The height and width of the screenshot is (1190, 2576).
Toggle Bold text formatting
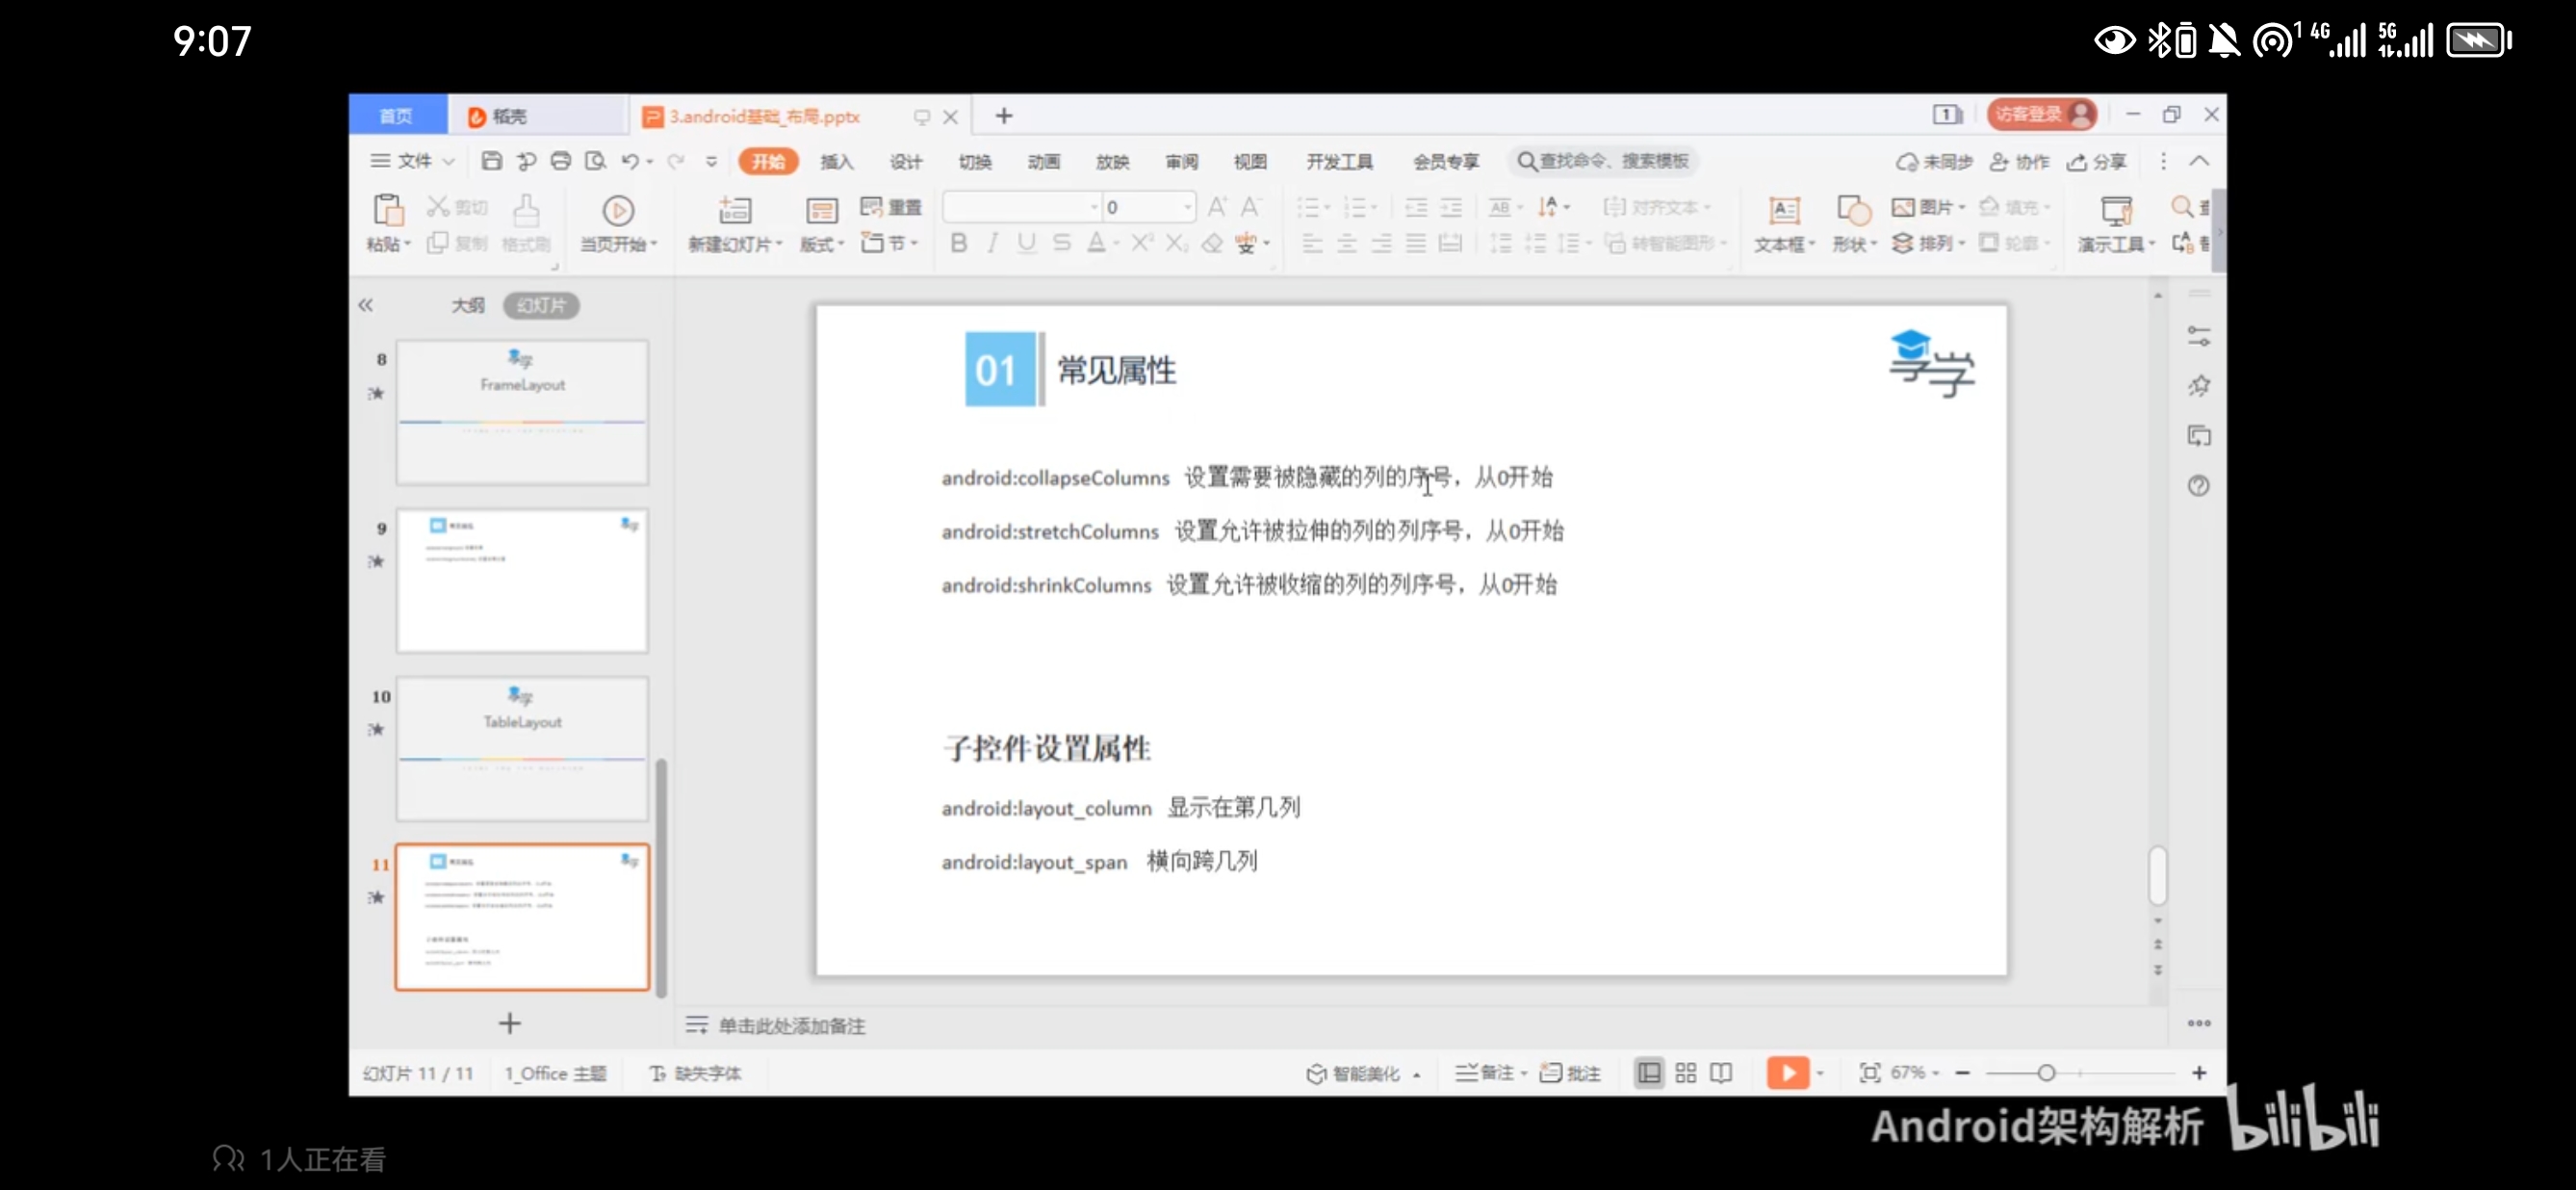[x=958, y=243]
